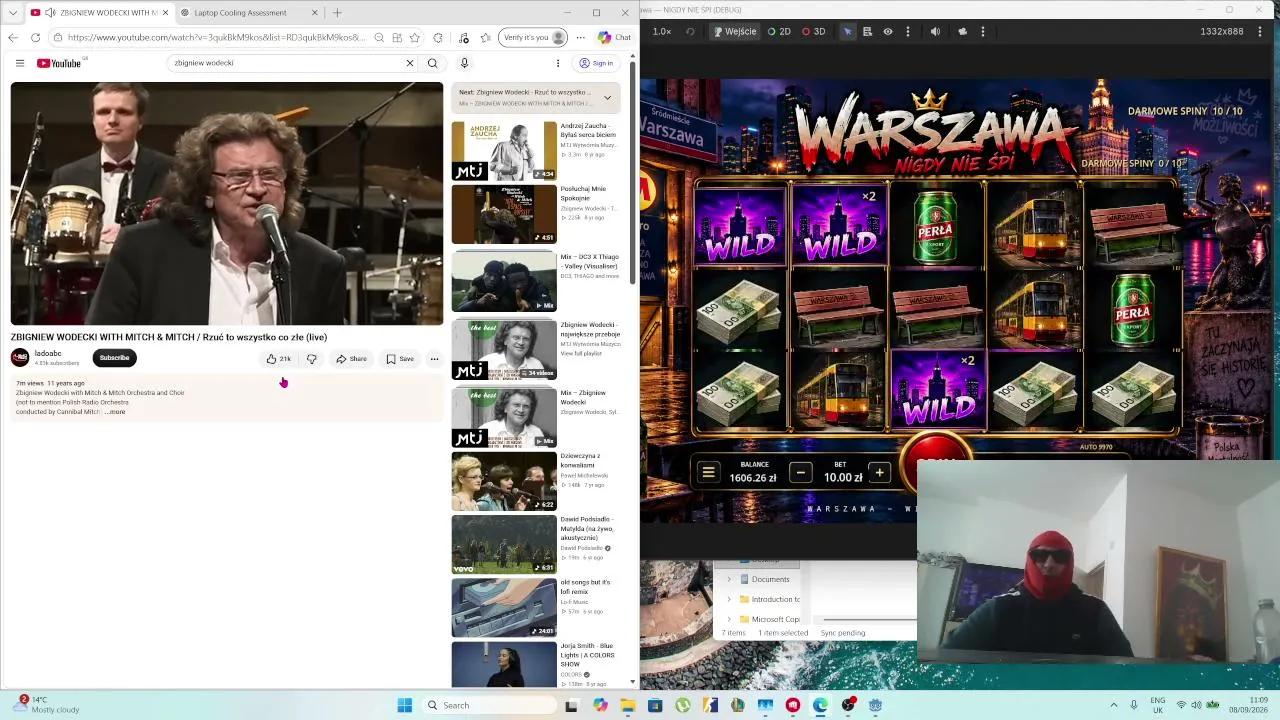This screenshot has height=720, width=1280.
Task: Open the three-dot menu after eye icon
Action: click(906, 31)
